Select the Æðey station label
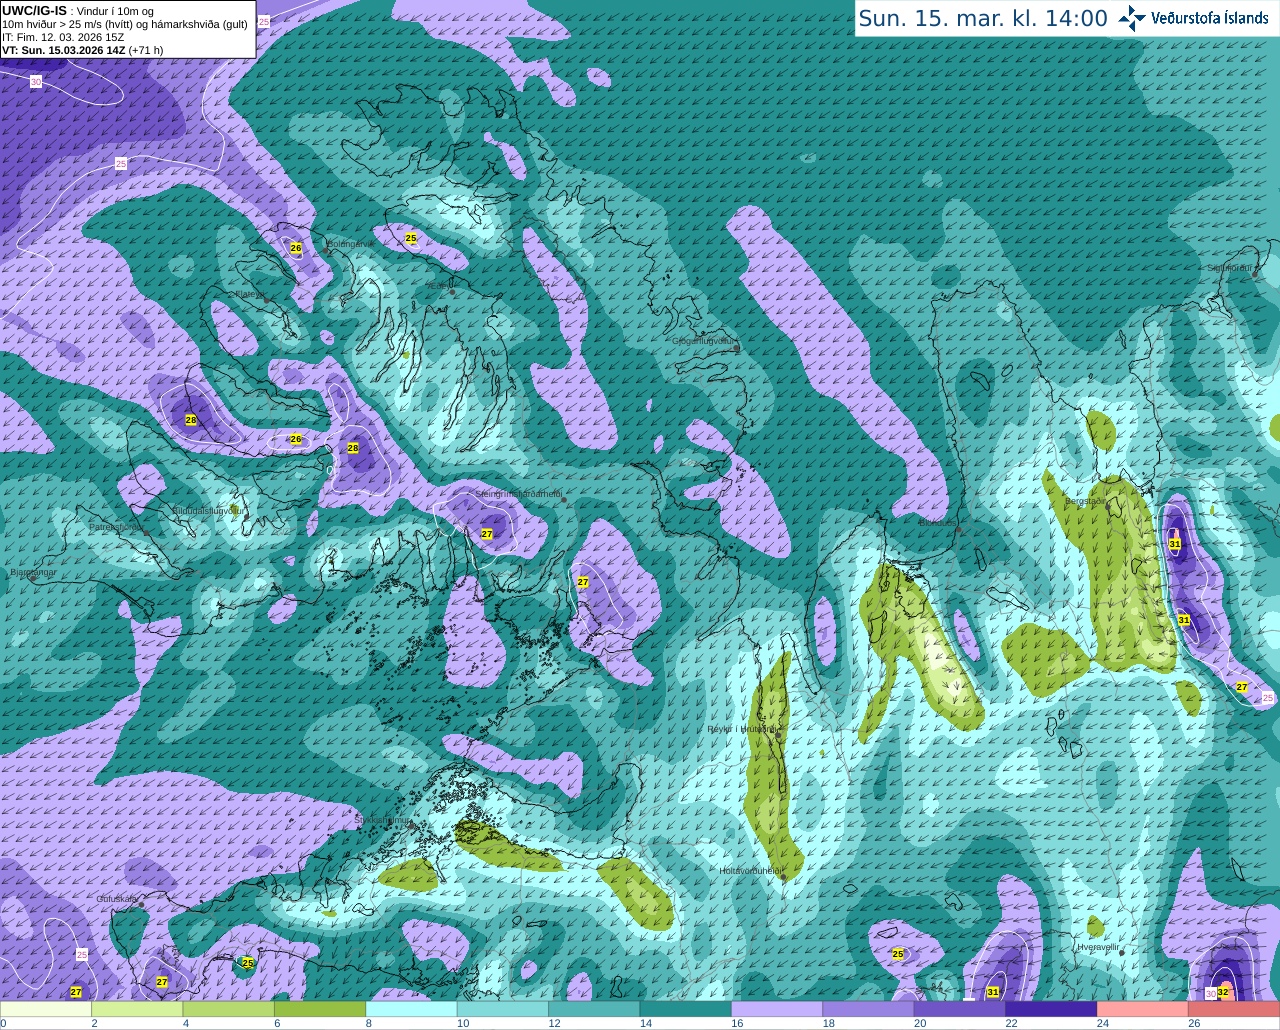1280x1030 pixels. point(437,286)
